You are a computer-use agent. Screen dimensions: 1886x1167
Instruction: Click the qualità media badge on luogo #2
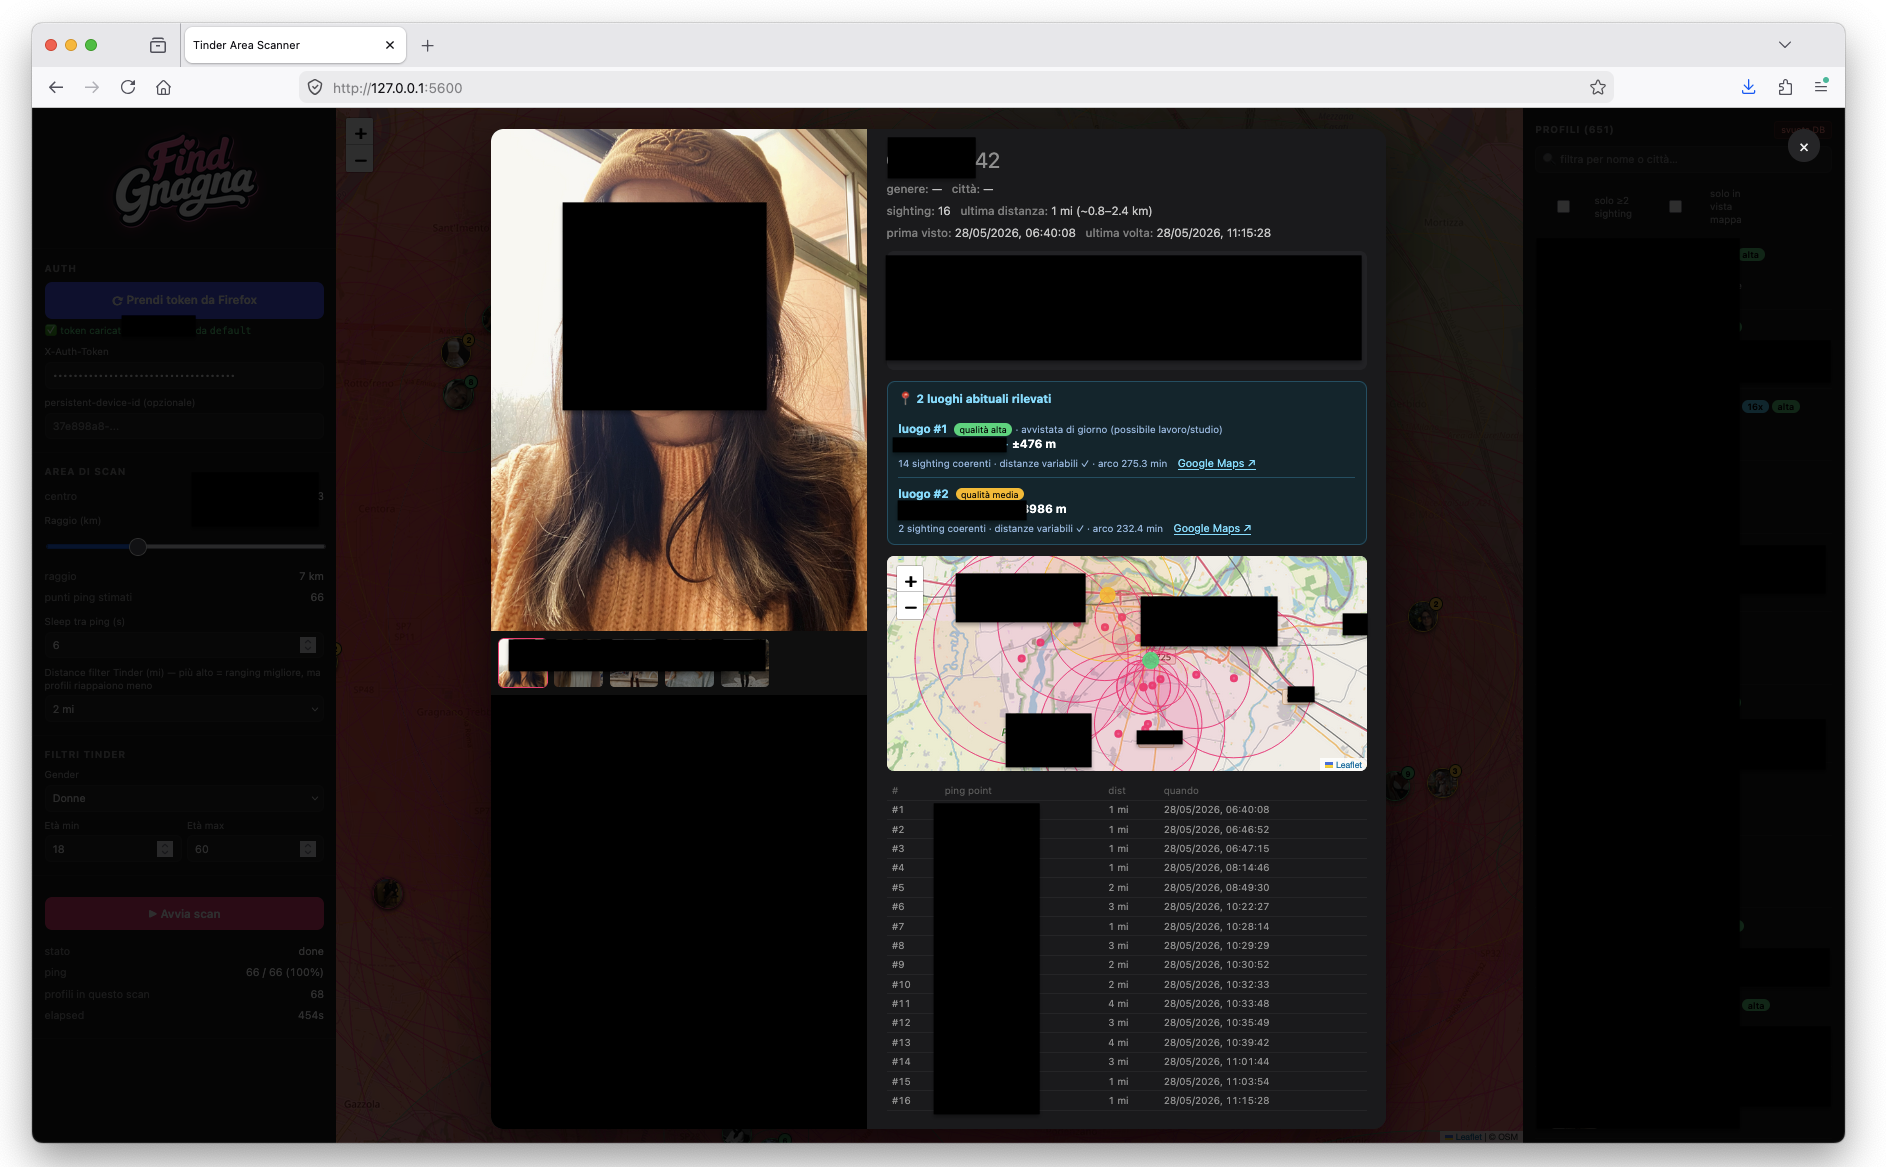[990, 495]
